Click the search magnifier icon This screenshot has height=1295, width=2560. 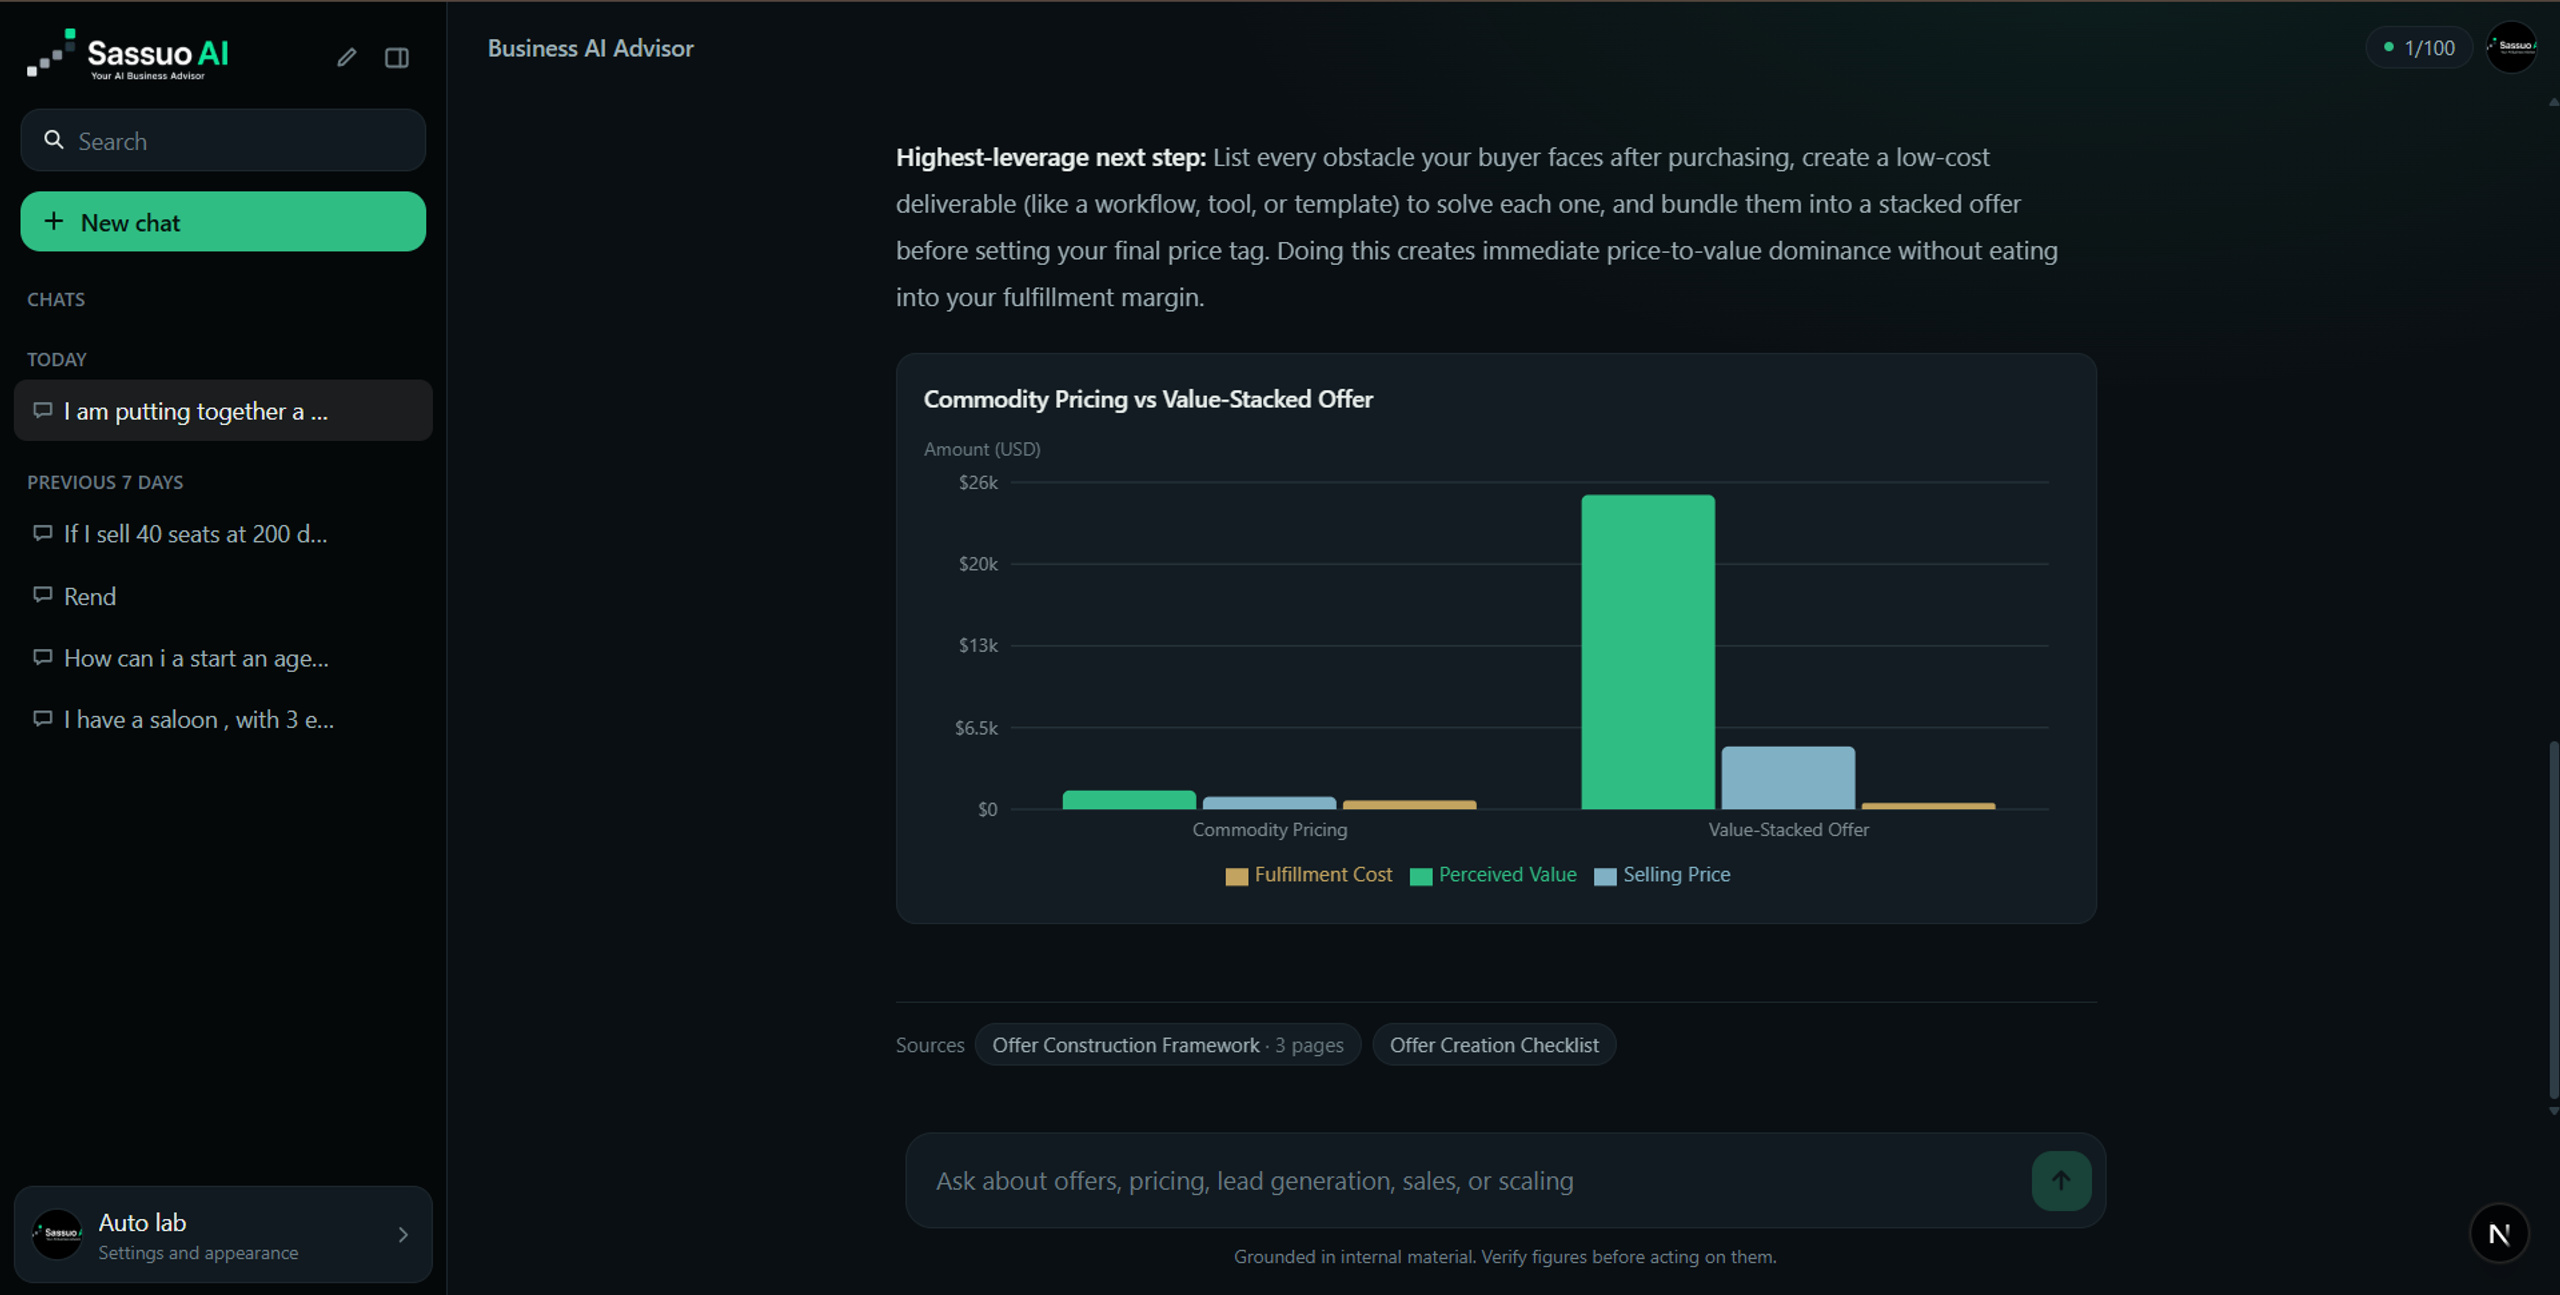pyautogui.click(x=54, y=140)
